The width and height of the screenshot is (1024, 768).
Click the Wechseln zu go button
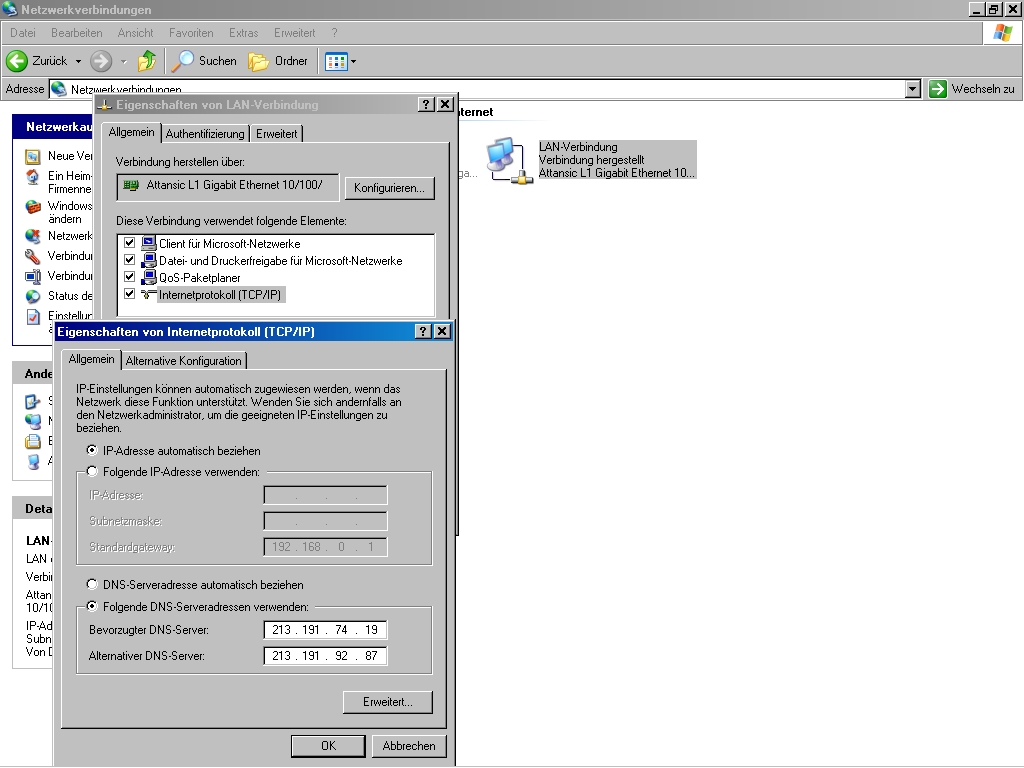click(972, 89)
